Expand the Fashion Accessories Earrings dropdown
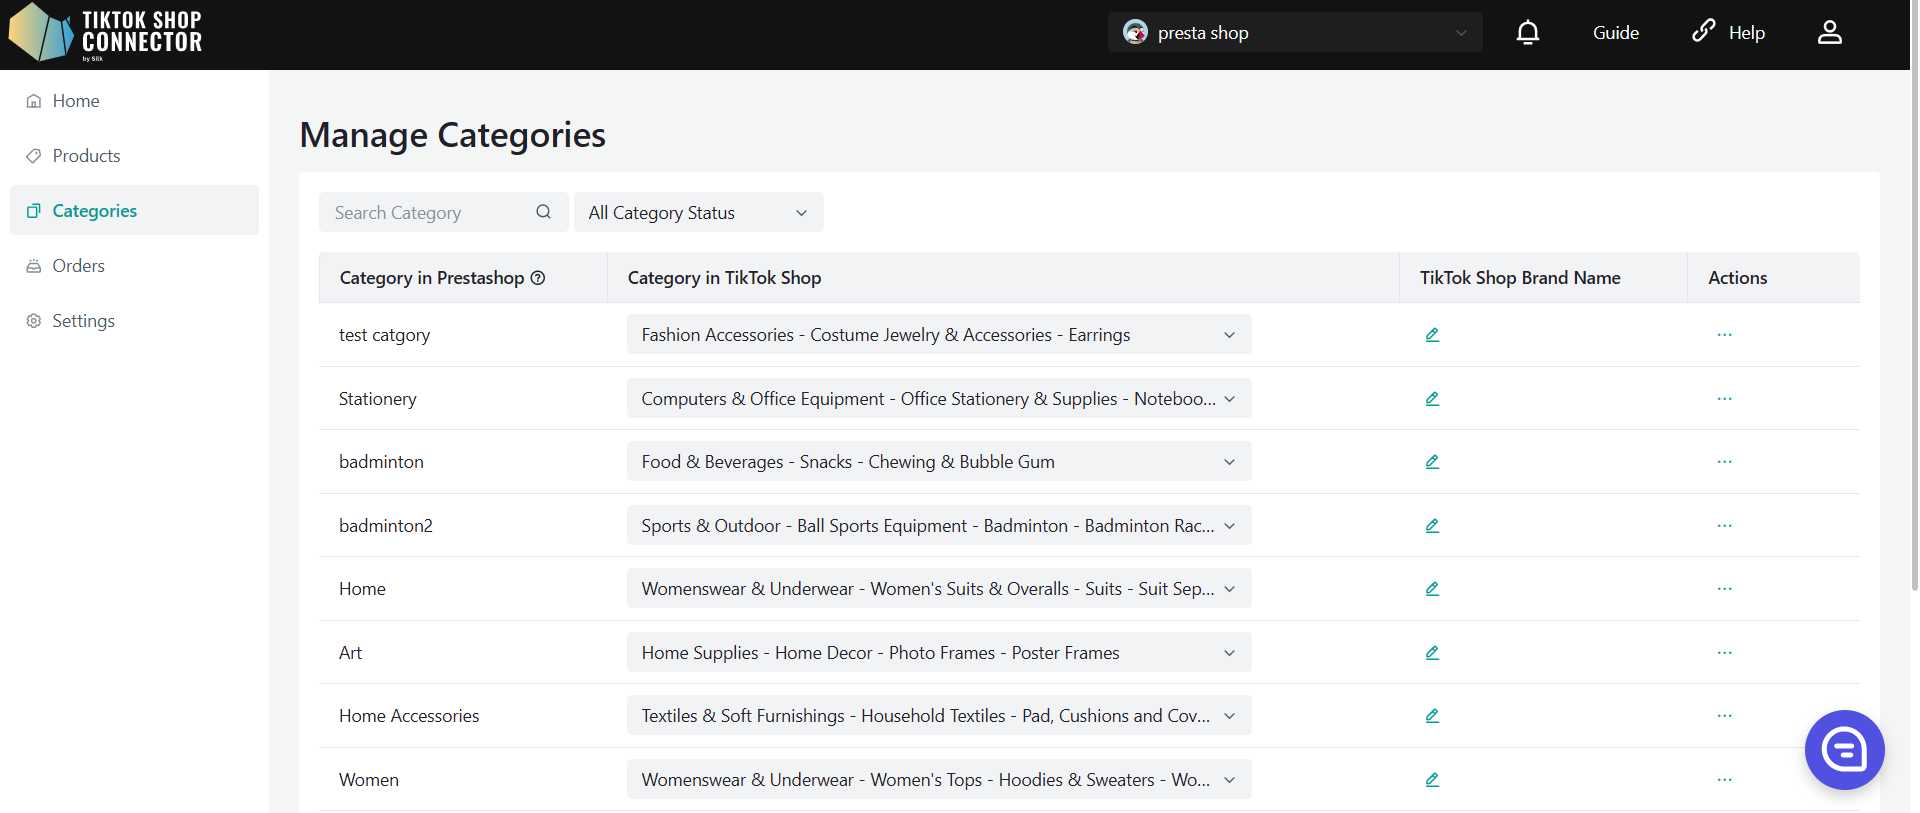The height and width of the screenshot is (813, 1920). pyautogui.click(x=939, y=335)
